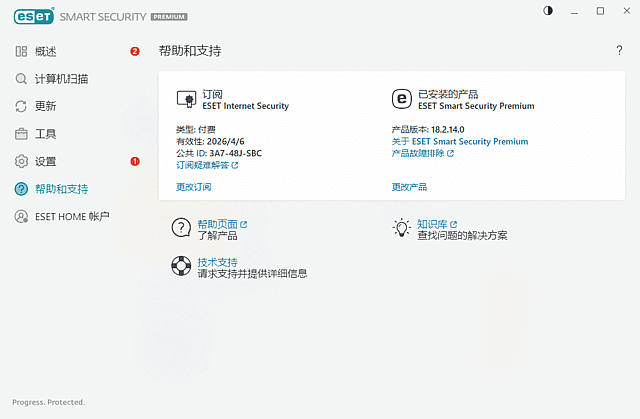This screenshot has width=640, height=419.
Task: Click the 有效性: 2026/4/6 text
Action: pyautogui.click(x=210, y=142)
